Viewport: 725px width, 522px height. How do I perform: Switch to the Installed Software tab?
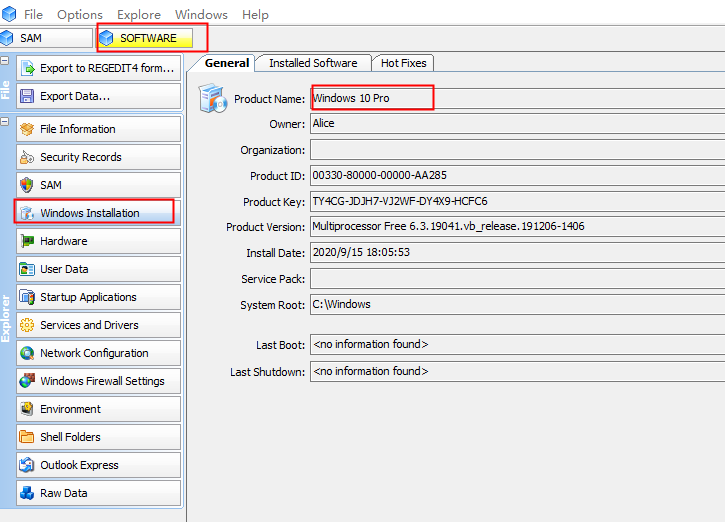pyautogui.click(x=313, y=63)
